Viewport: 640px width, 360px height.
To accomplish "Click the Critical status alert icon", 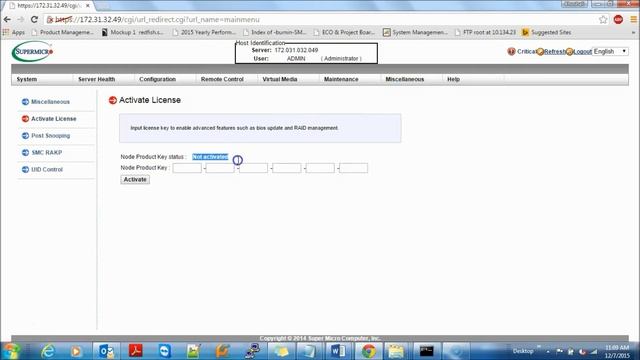I will (x=511, y=51).
